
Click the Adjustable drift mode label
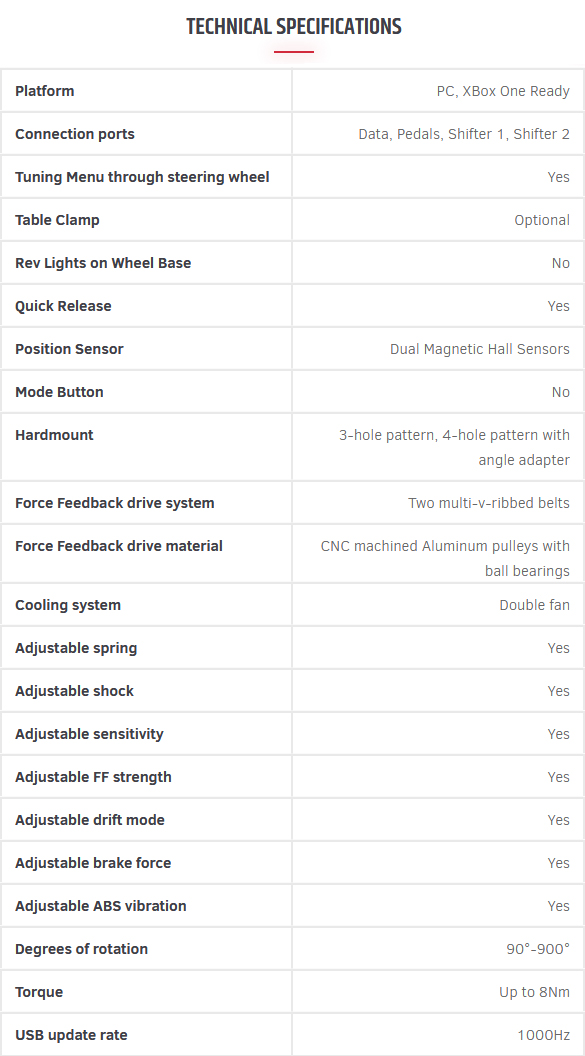[90, 820]
